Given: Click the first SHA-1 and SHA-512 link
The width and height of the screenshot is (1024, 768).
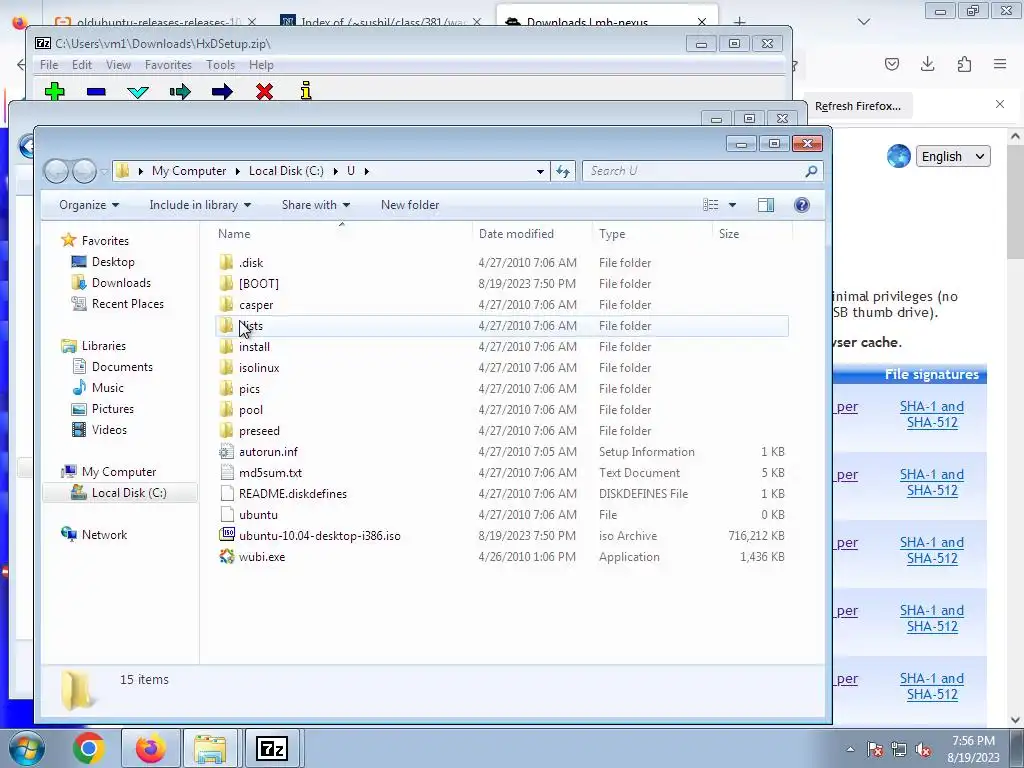Looking at the screenshot, I should 932,414.
